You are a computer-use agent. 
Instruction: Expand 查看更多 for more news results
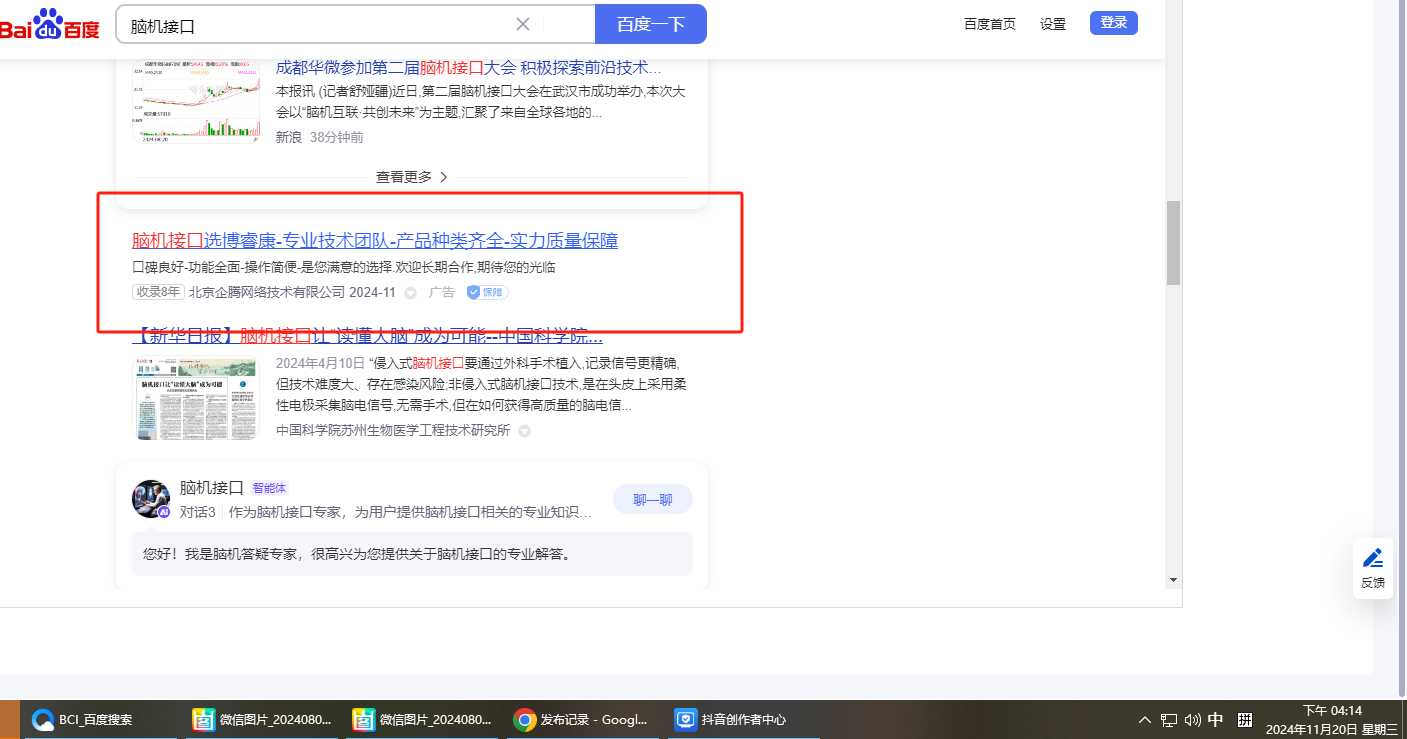[411, 177]
